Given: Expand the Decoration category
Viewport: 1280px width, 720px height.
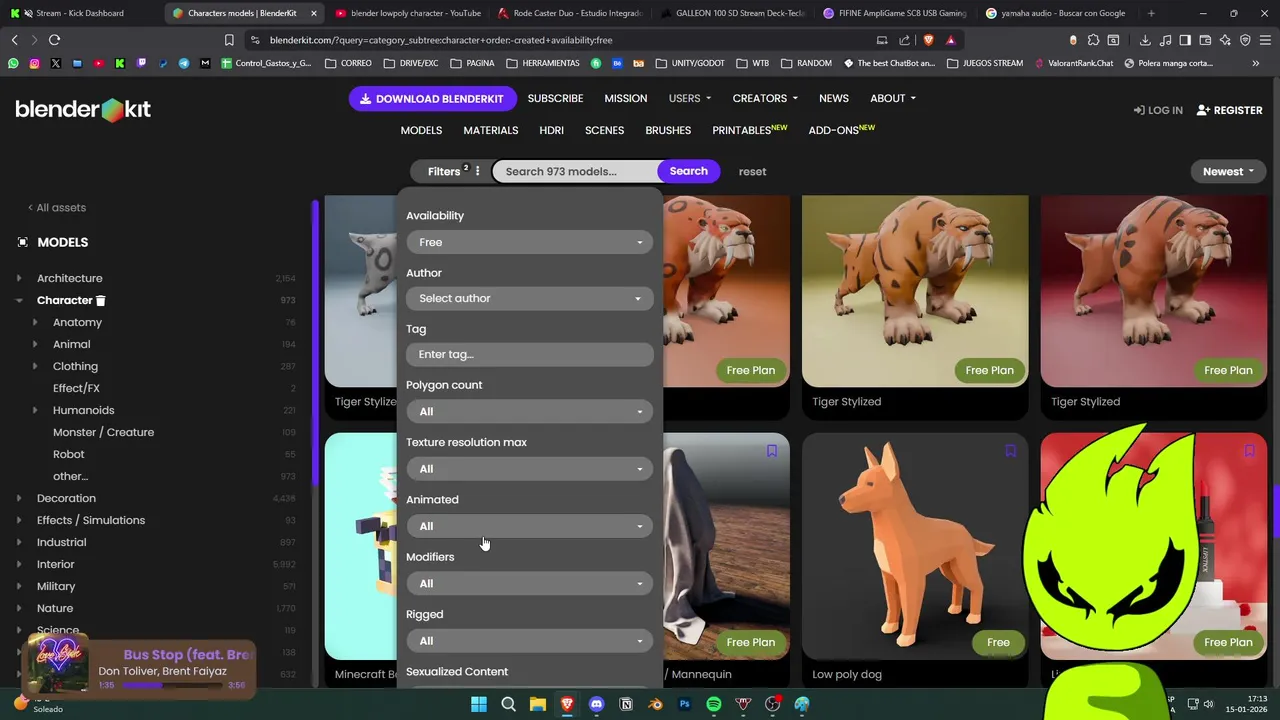Looking at the screenshot, I should (19, 498).
